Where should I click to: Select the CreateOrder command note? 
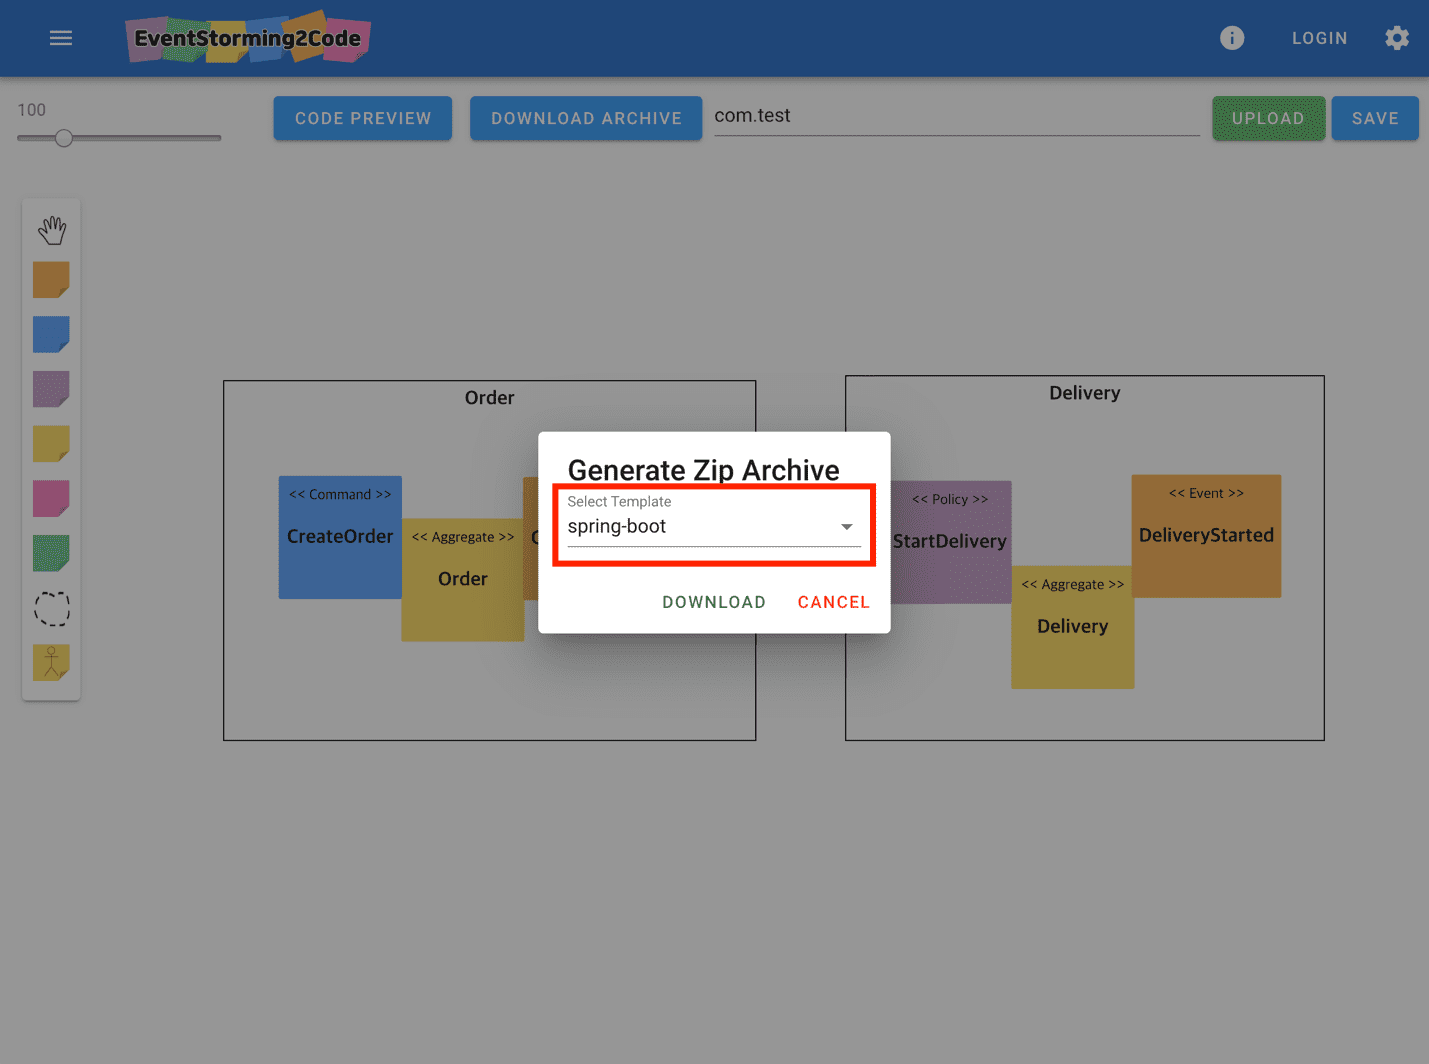340,537
